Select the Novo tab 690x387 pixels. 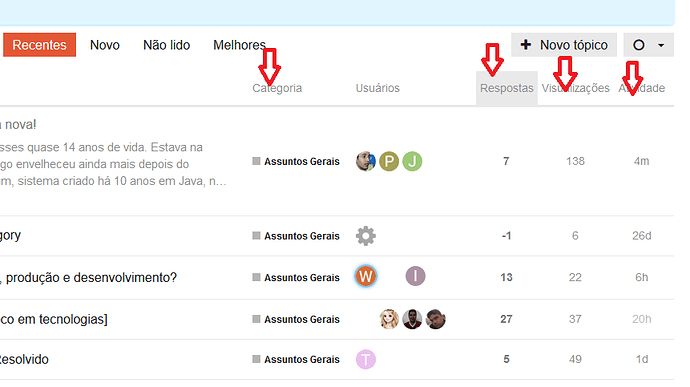pyautogui.click(x=105, y=45)
